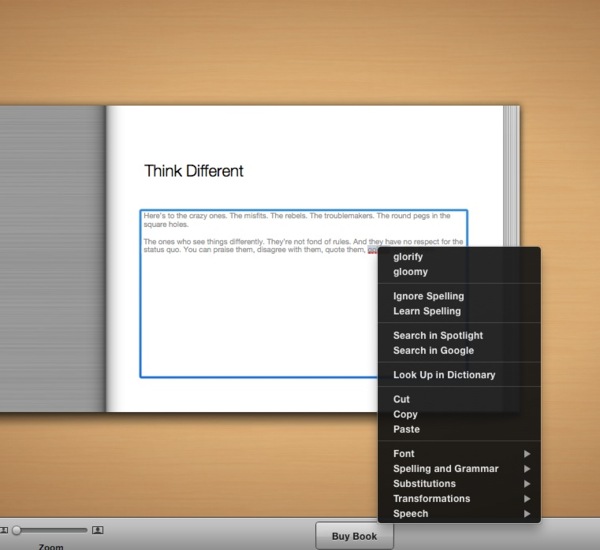Click the underlined misspelled word in text
600x550 pixels.
372,250
